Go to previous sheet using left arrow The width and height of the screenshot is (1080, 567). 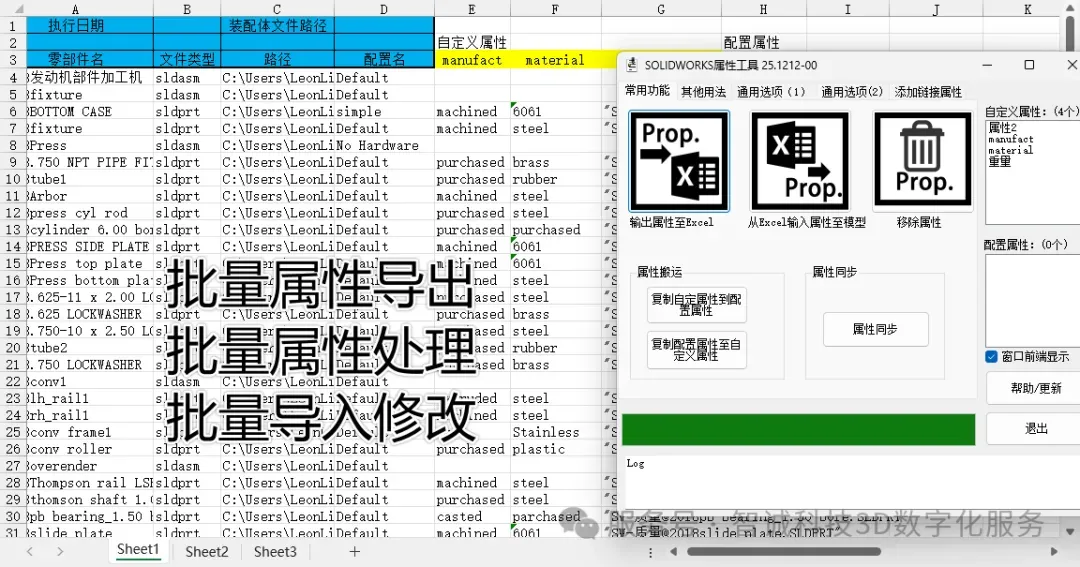pos(30,551)
